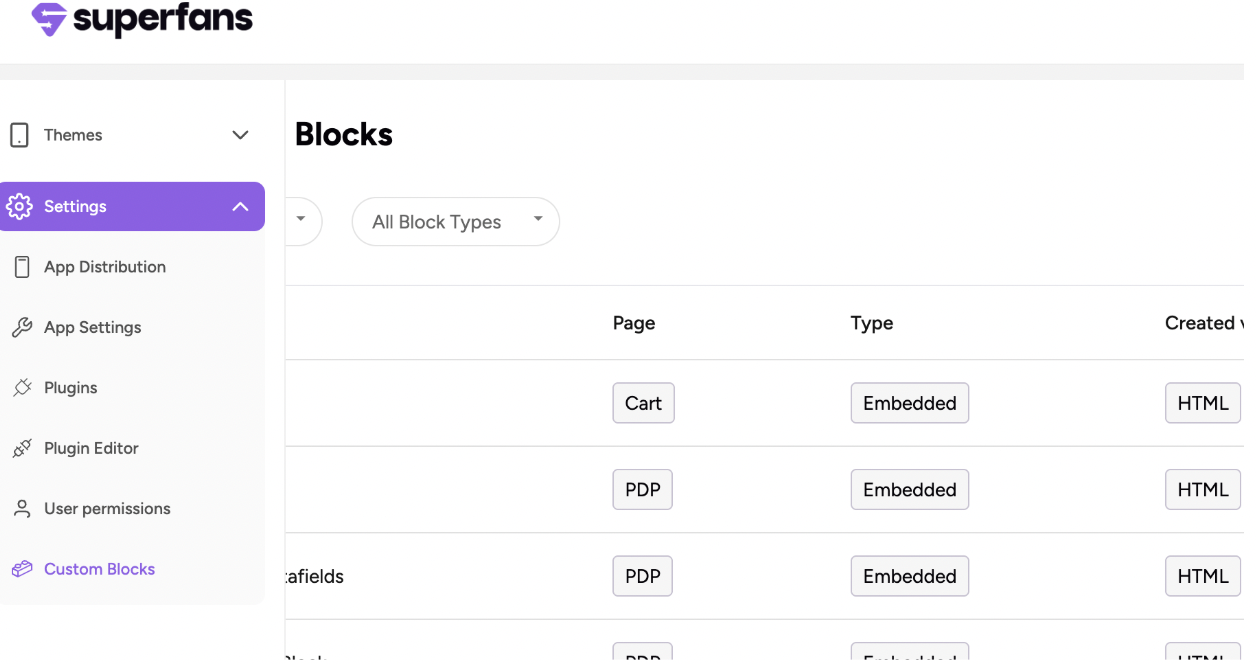Collapse the Settings section chevron
1256x664 pixels.
pyautogui.click(x=240, y=207)
